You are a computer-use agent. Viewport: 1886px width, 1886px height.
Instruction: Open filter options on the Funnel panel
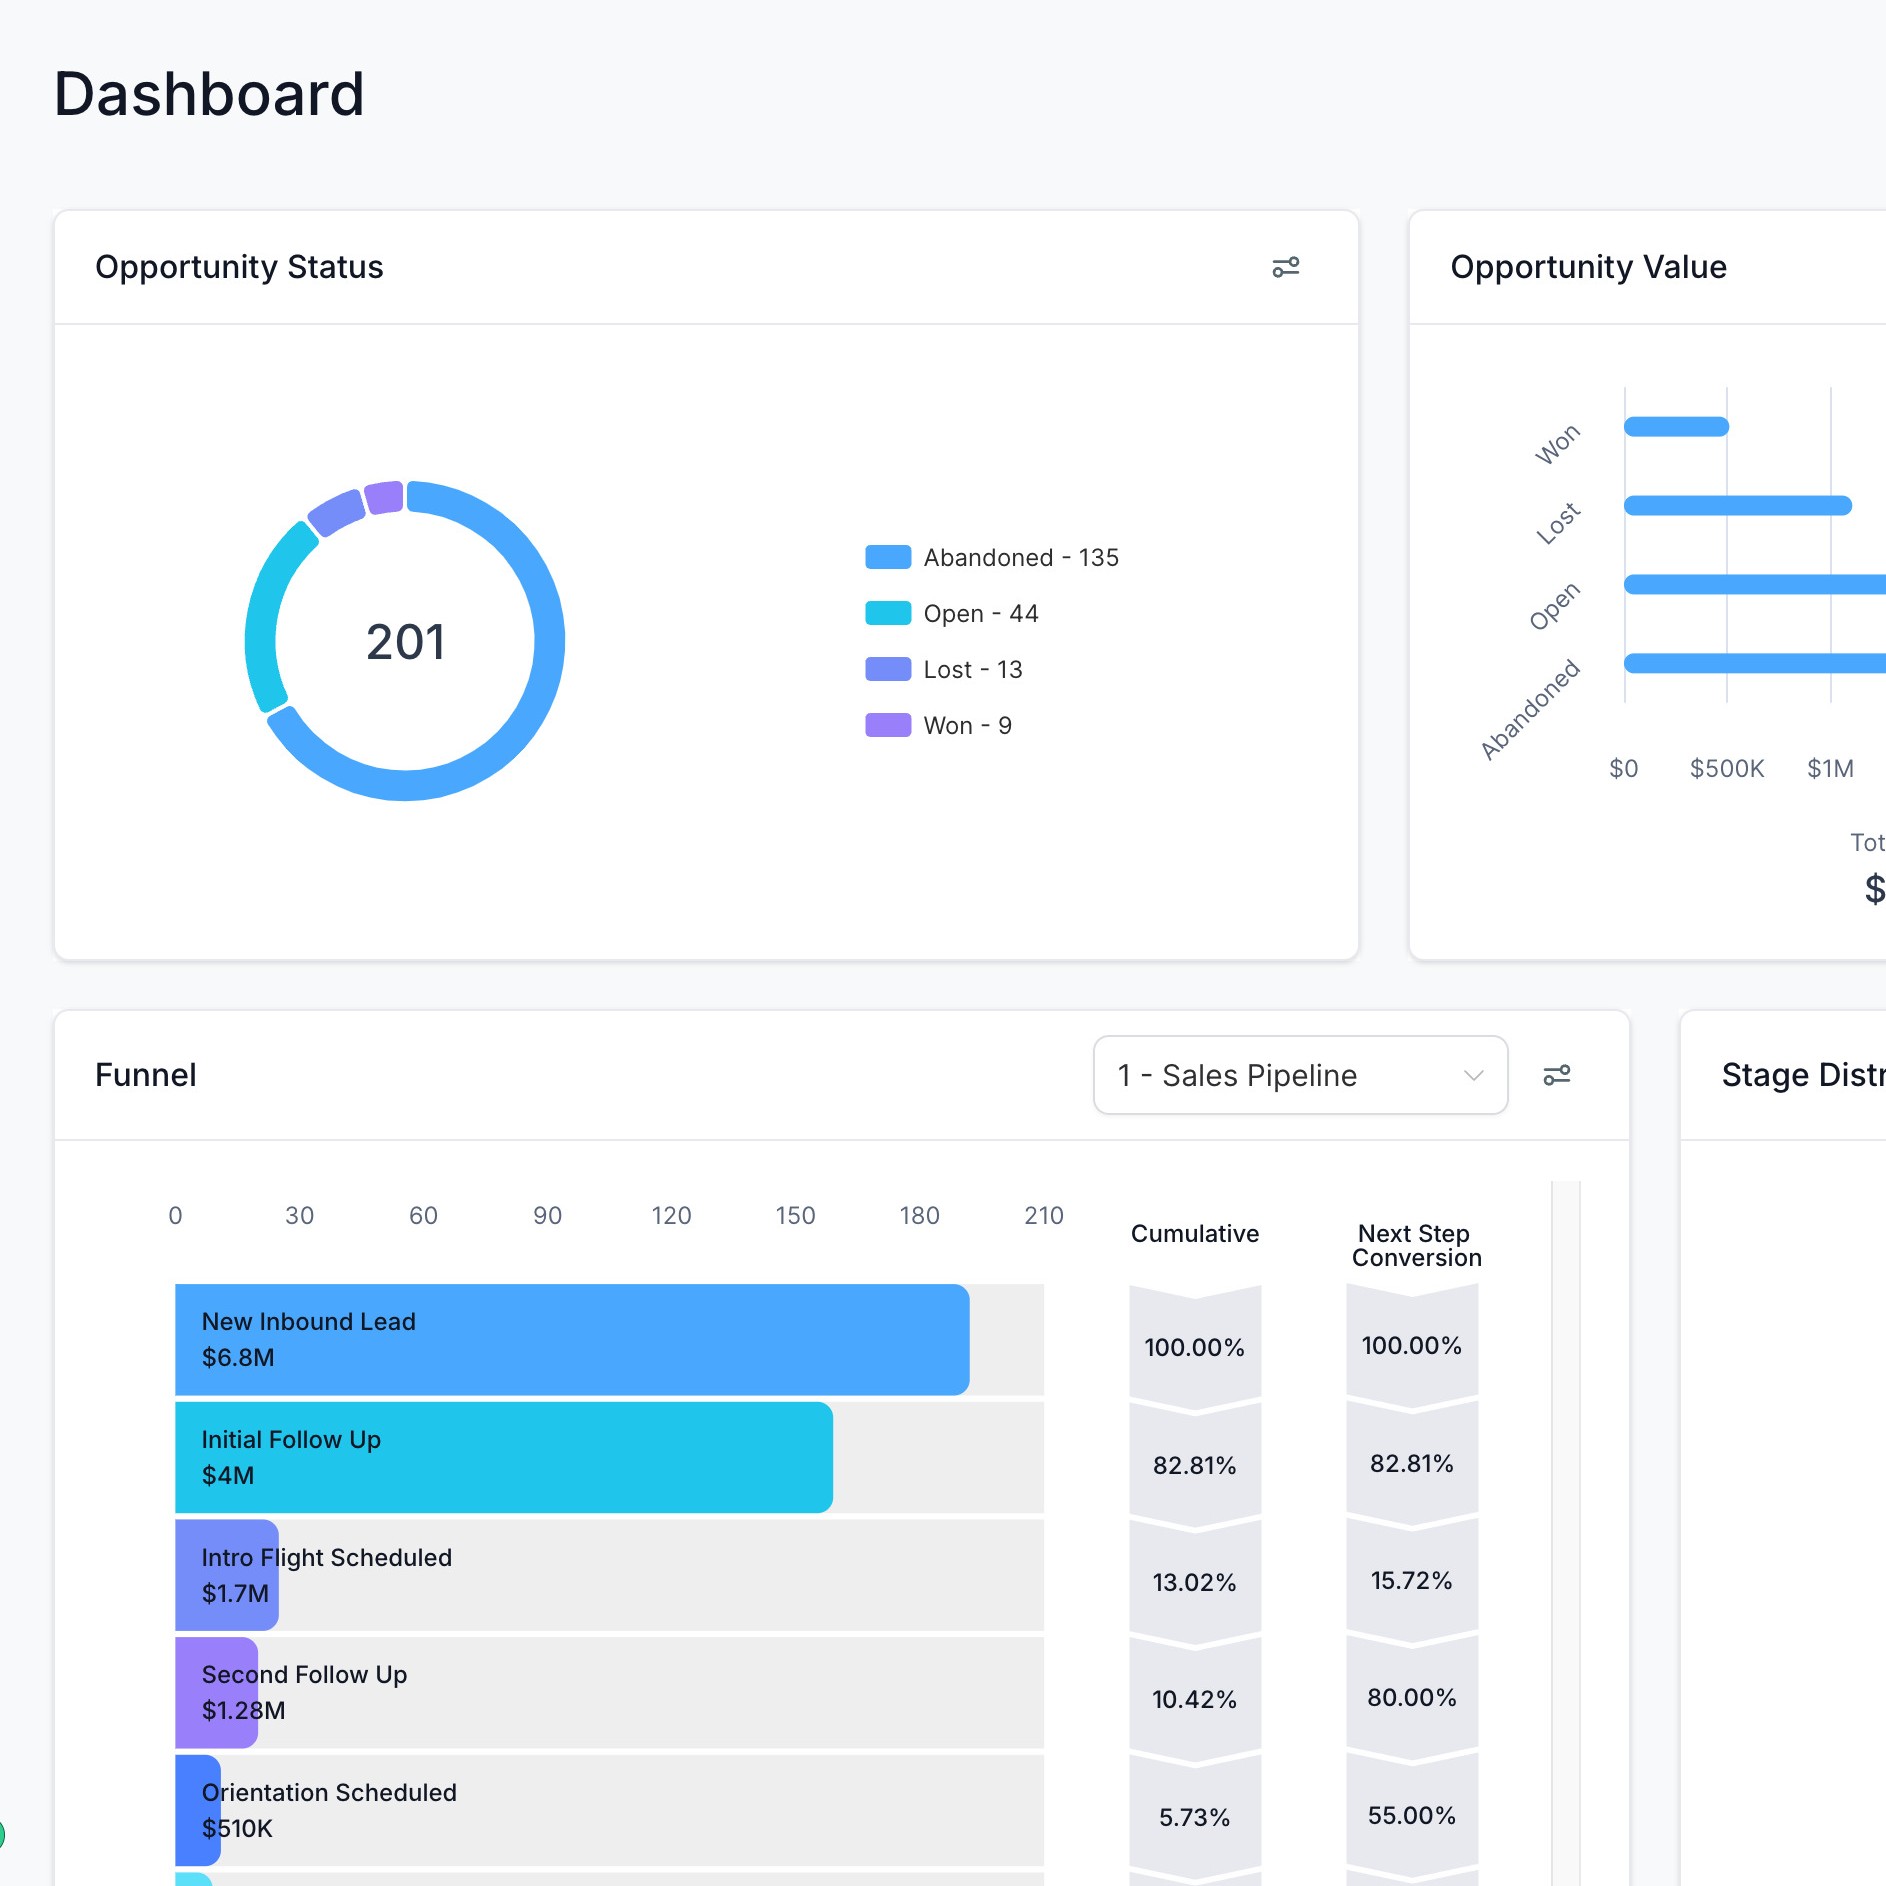[1558, 1075]
